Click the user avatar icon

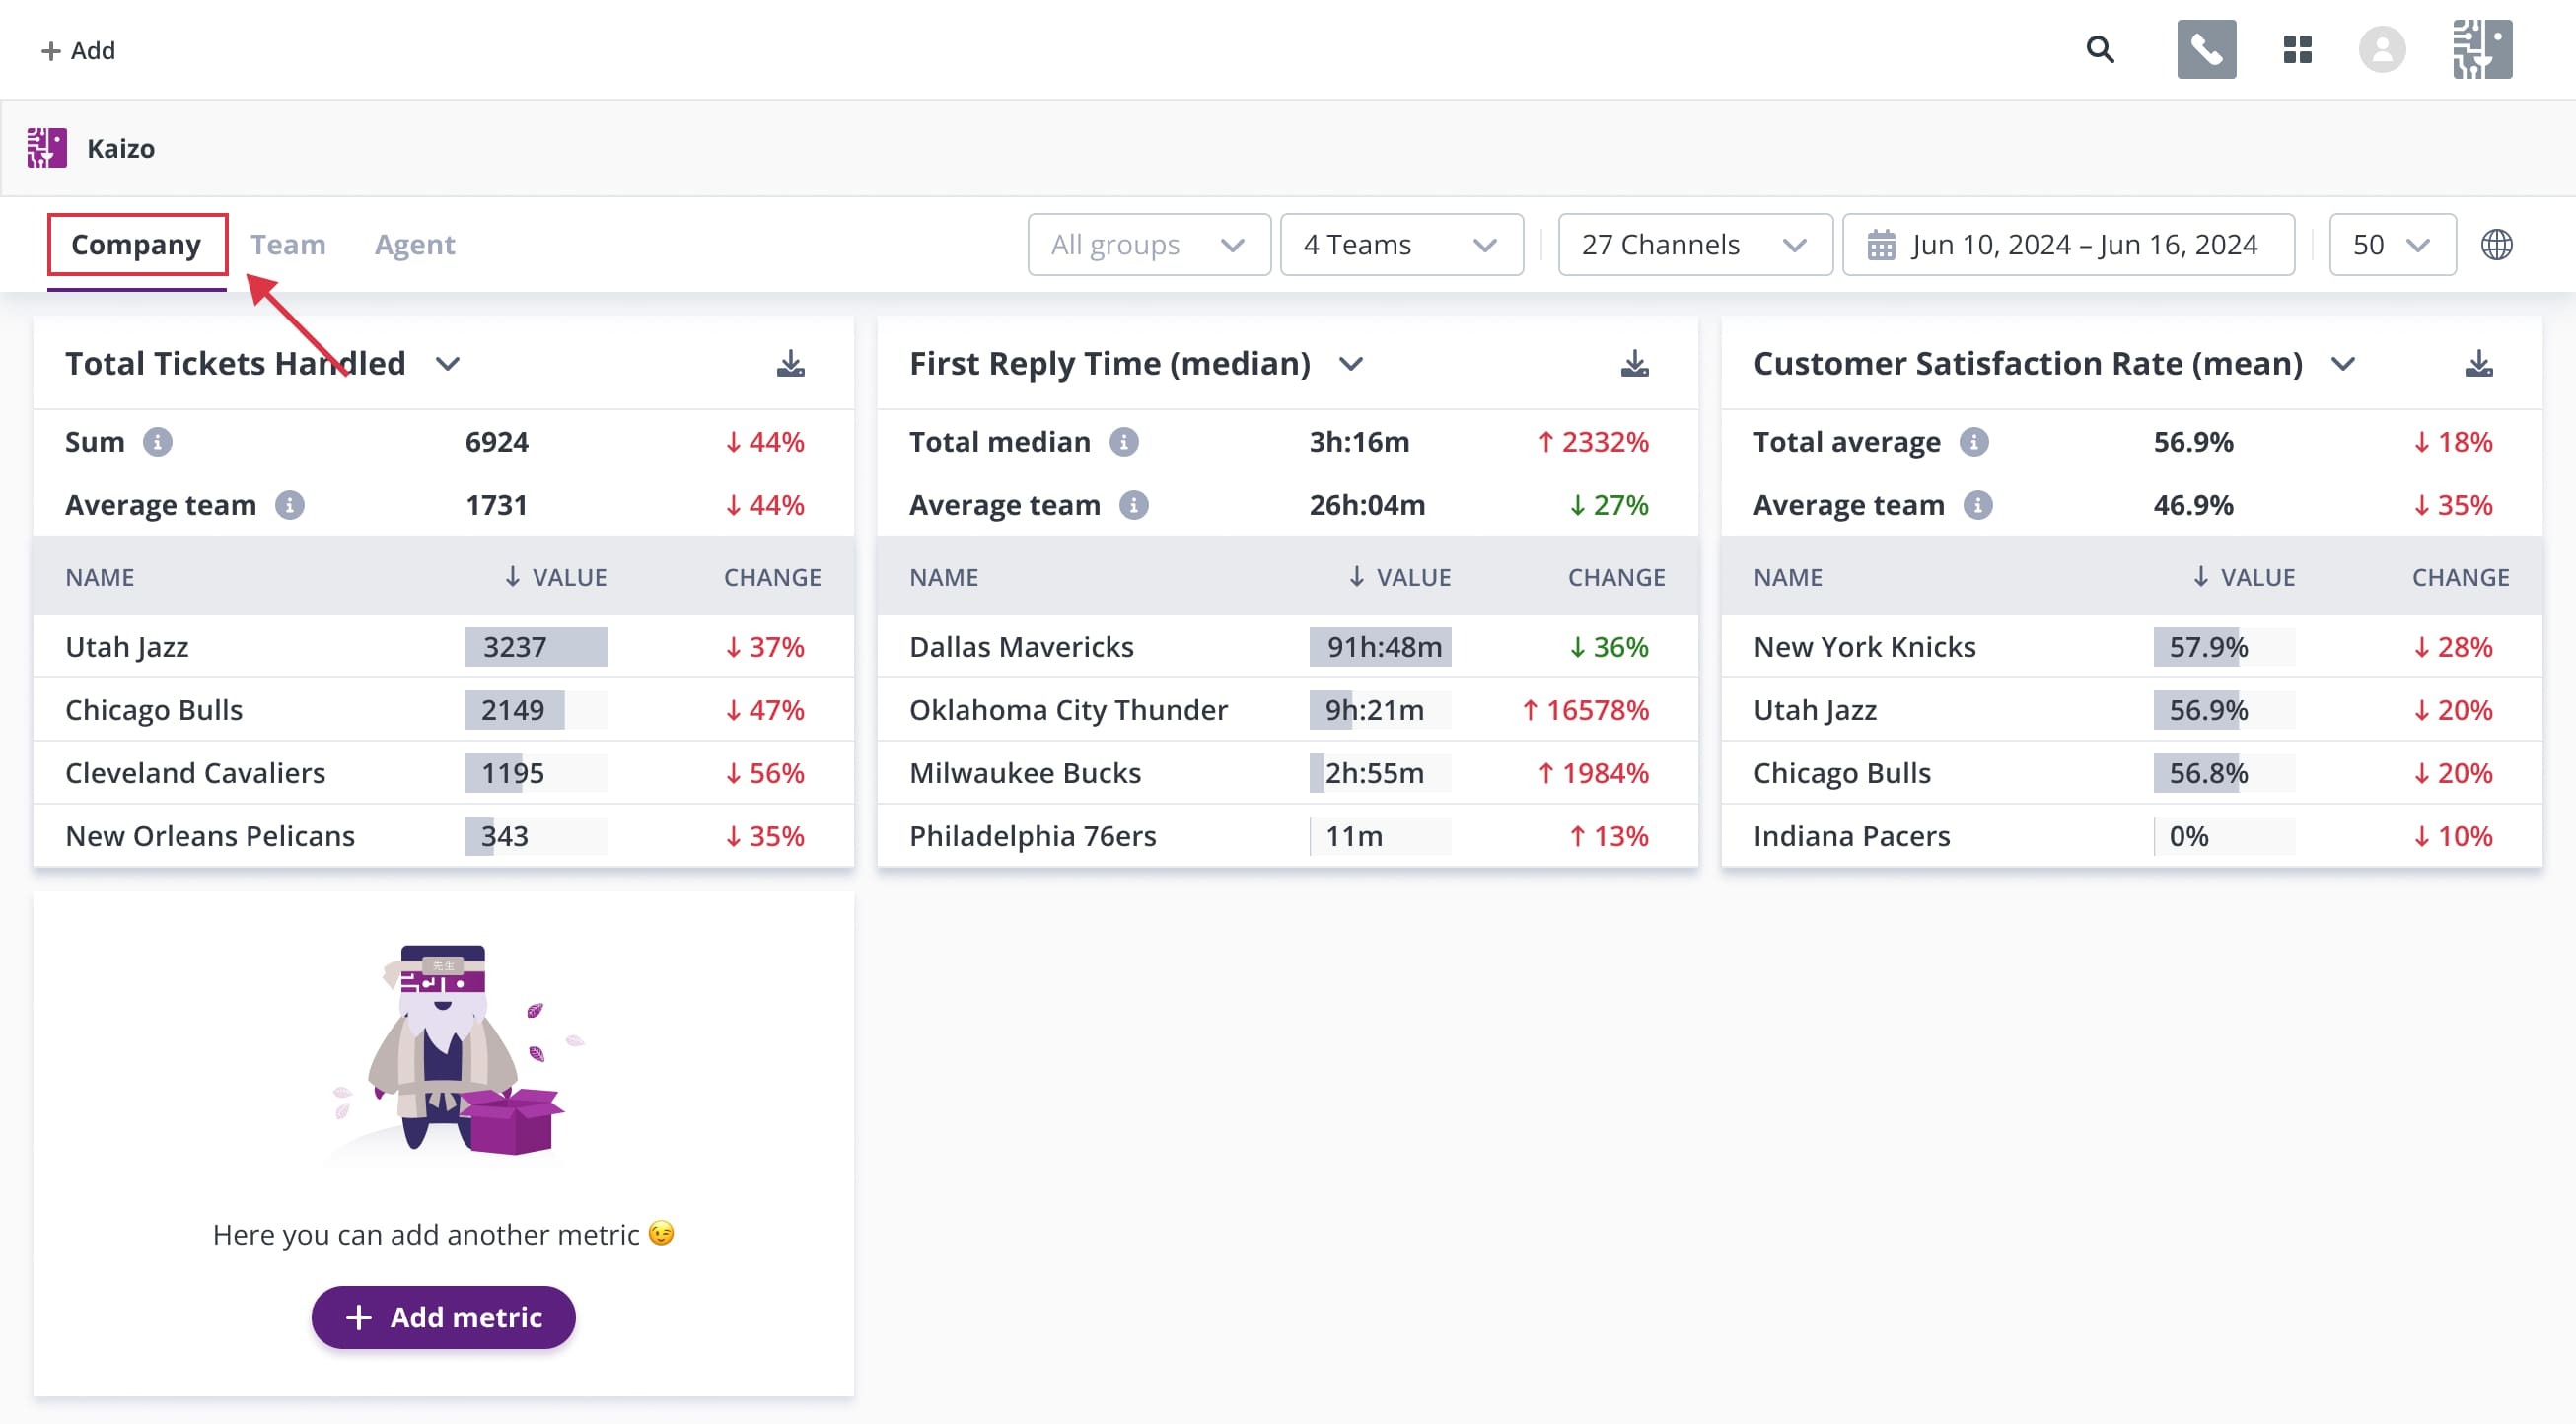click(x=2381, y=49)
